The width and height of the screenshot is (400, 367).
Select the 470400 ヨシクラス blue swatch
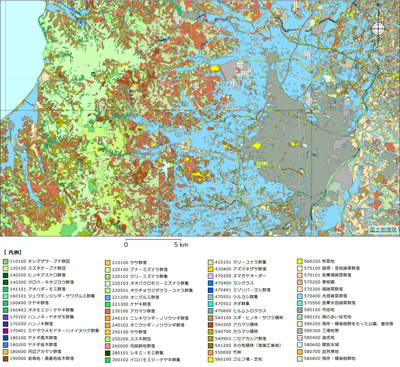pyautogui.click(x=210, y=283)
